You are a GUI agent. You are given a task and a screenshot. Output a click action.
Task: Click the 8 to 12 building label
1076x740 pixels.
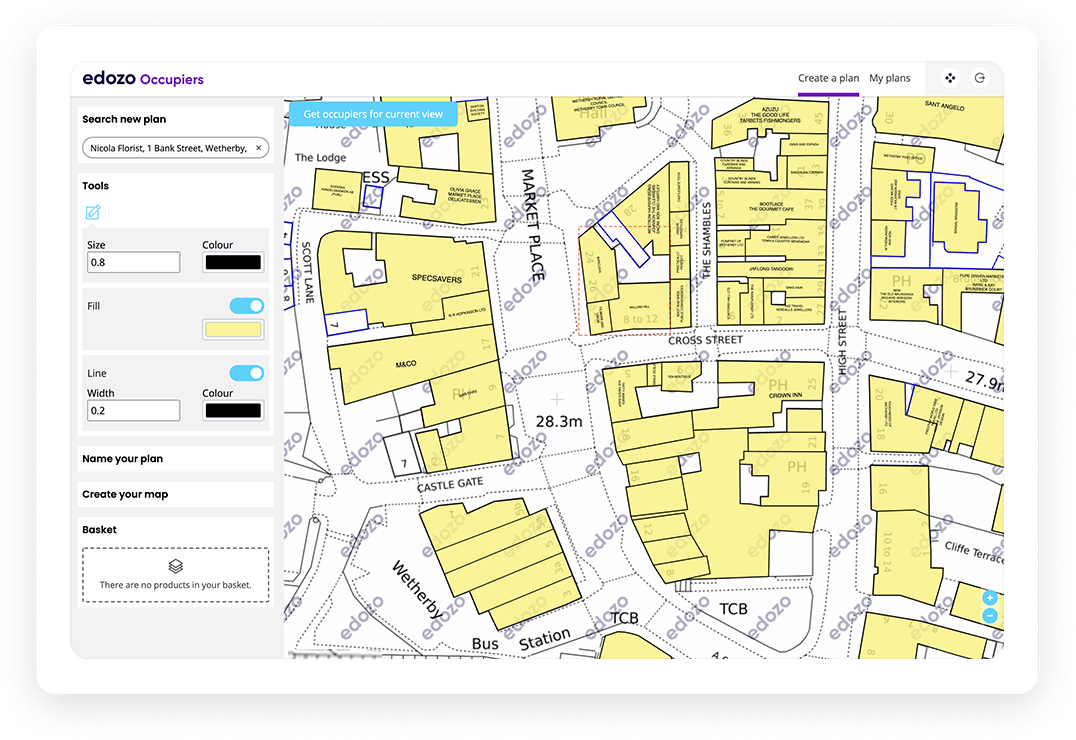[x=640, y=319]
